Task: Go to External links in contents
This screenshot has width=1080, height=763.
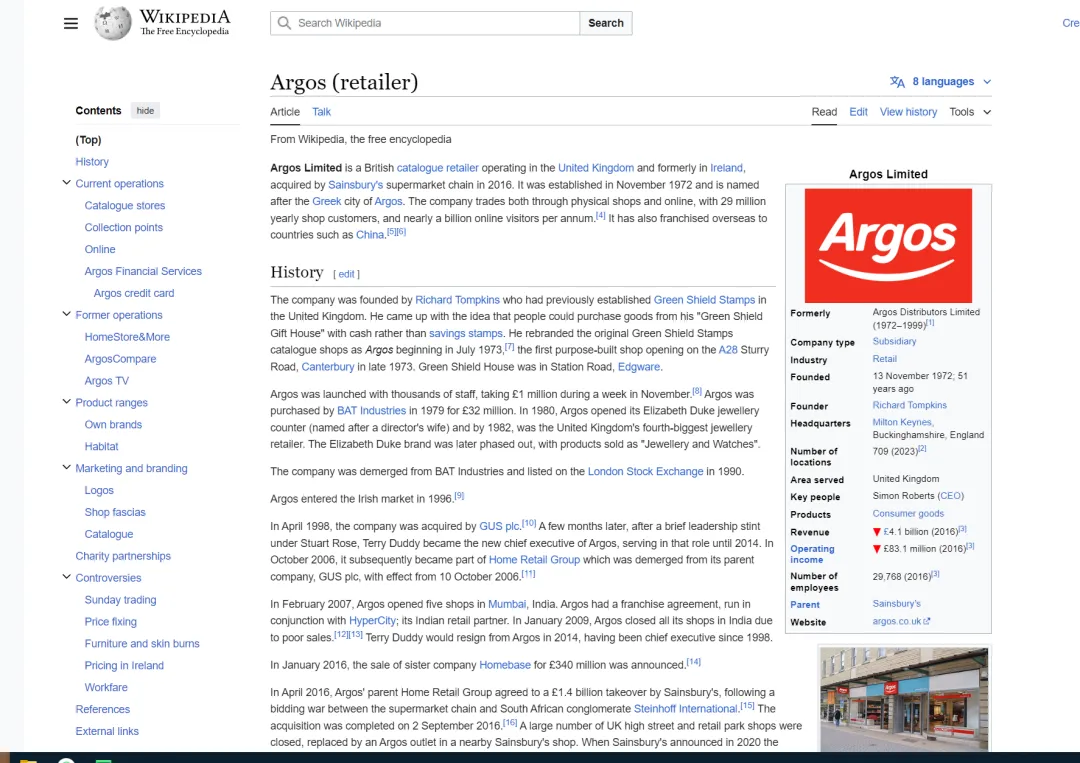Action: point(107,731)
